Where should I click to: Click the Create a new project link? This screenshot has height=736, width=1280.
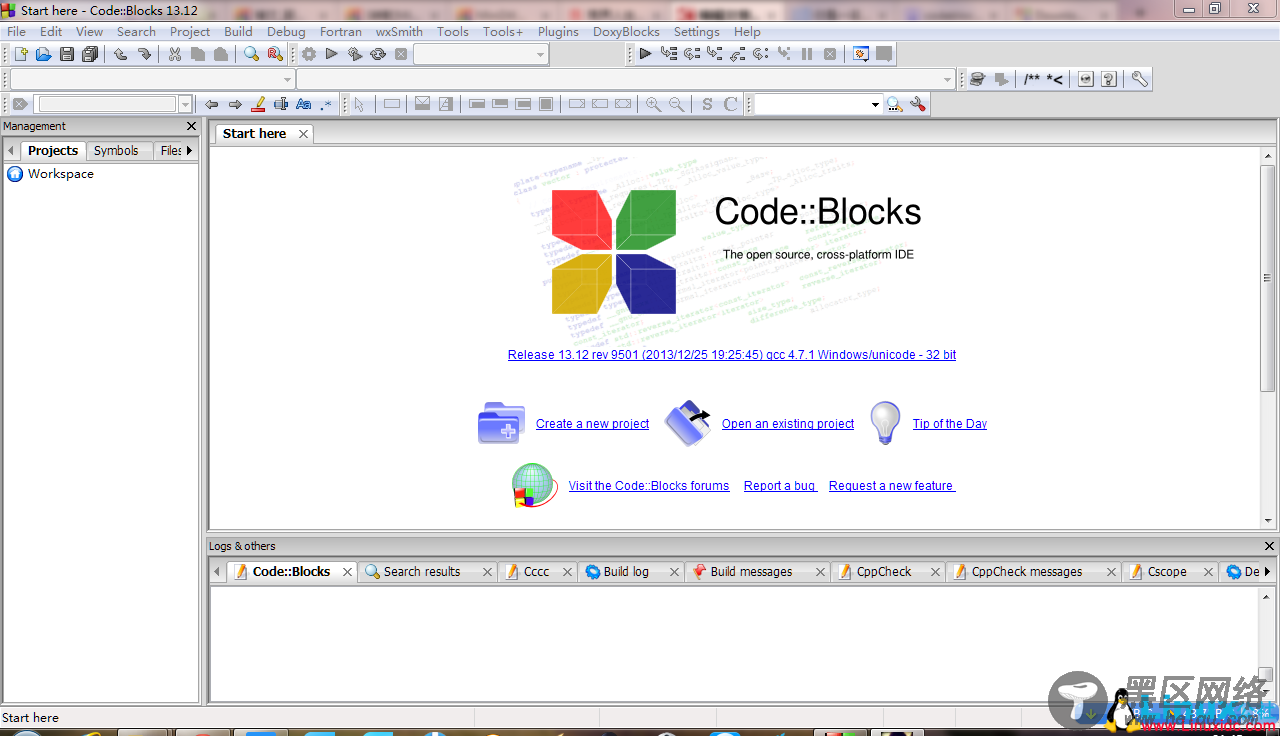(592, 424)
